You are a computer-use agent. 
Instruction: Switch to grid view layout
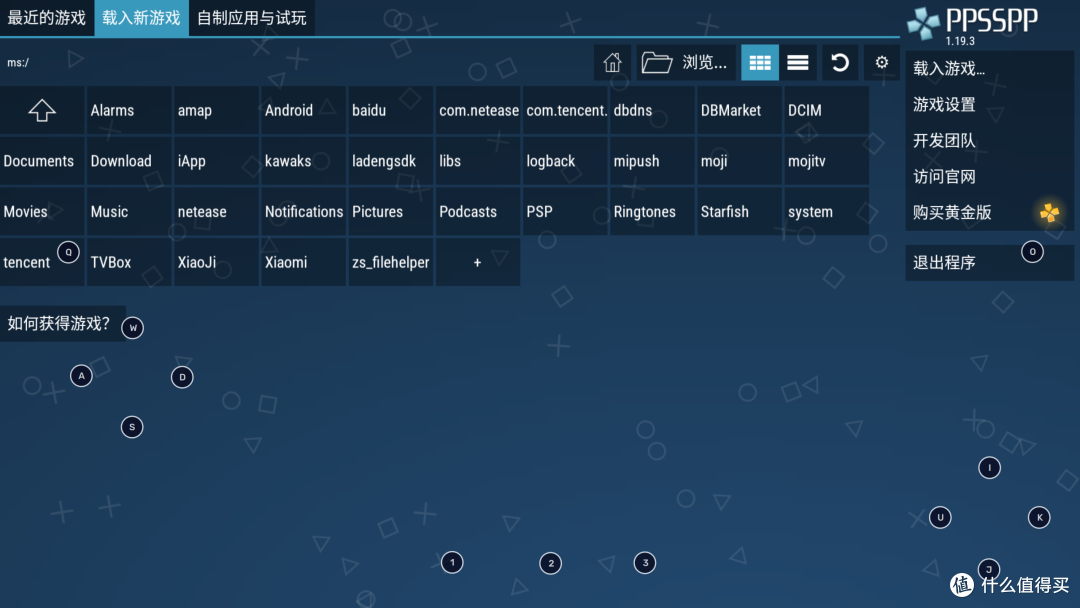(x=760, y=63)
